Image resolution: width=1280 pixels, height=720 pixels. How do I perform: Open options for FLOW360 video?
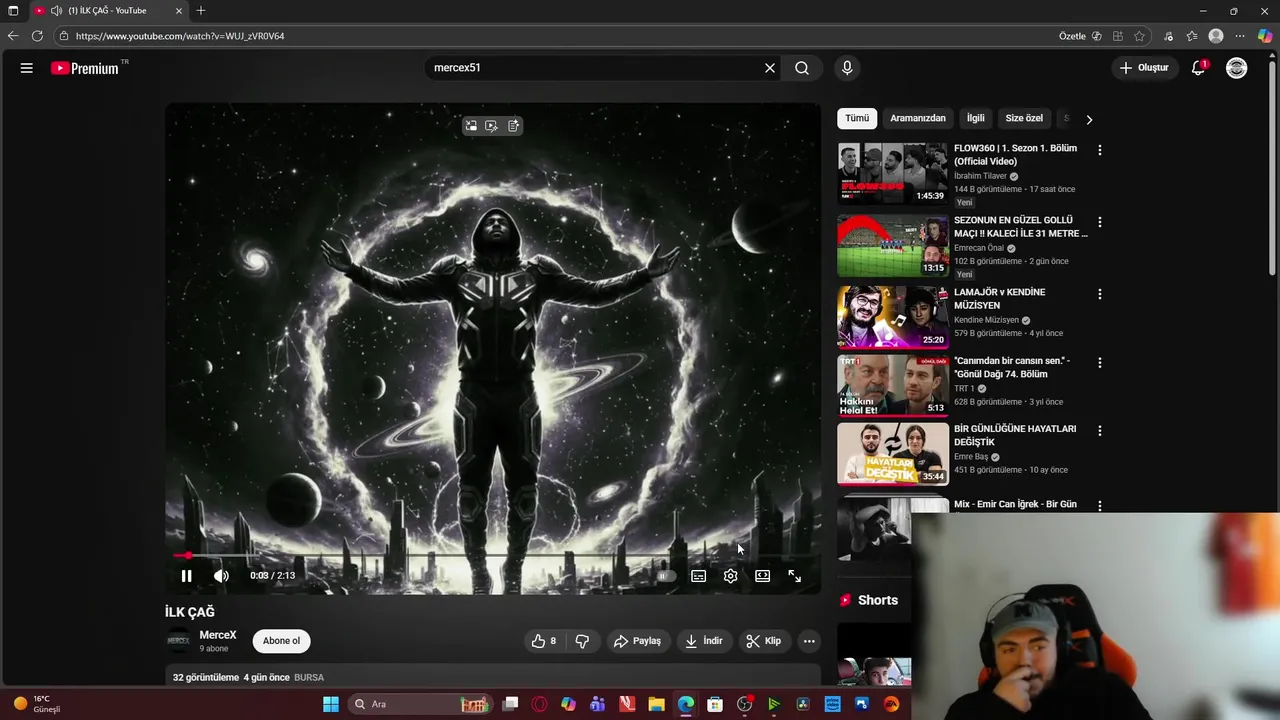[1100, 150]
